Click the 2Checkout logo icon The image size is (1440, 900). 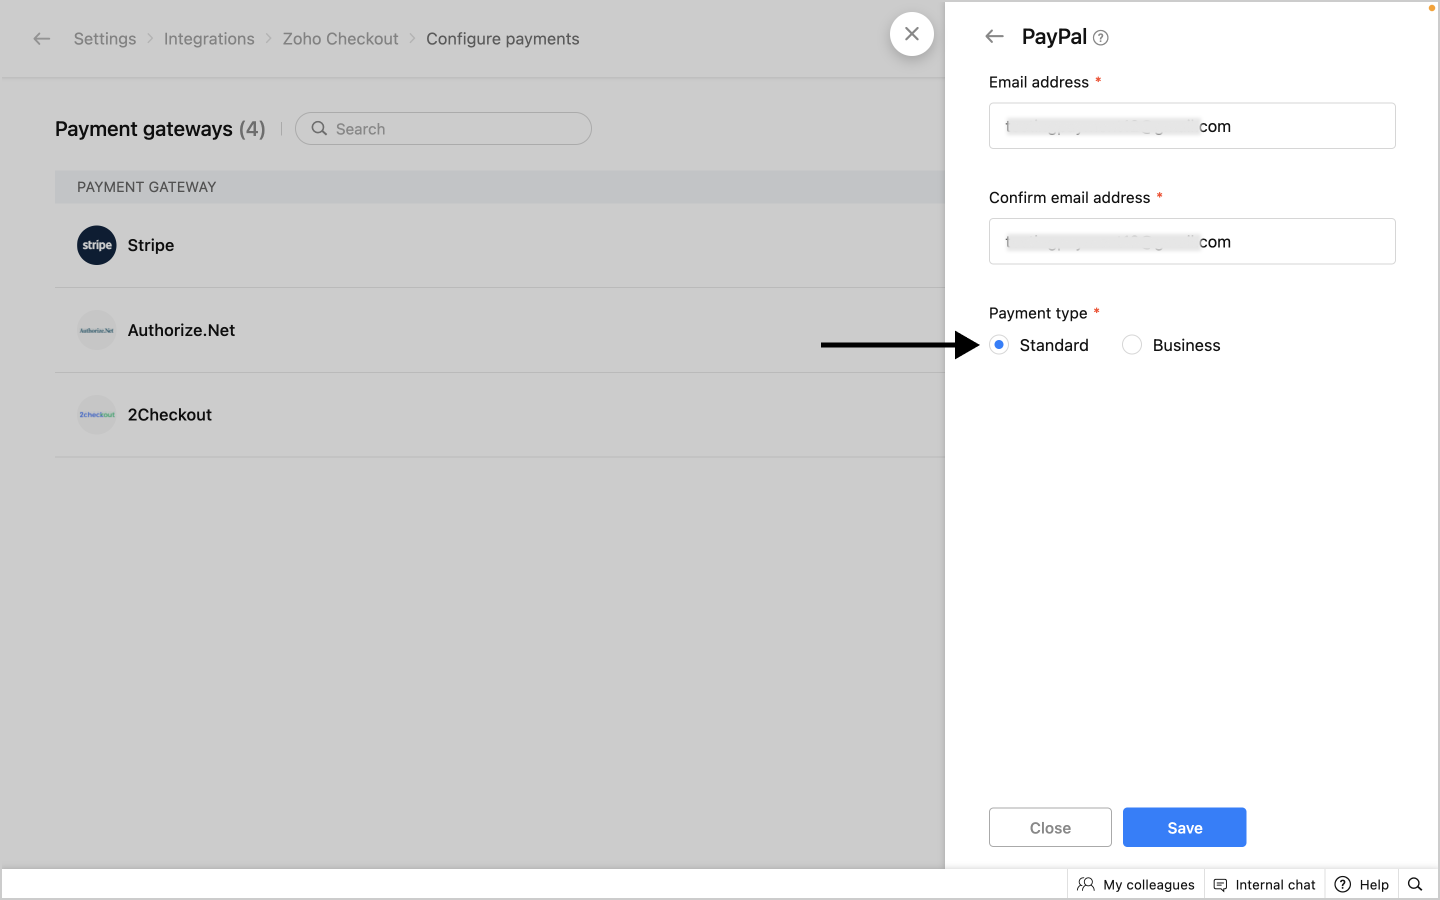[x=97, y=415]
